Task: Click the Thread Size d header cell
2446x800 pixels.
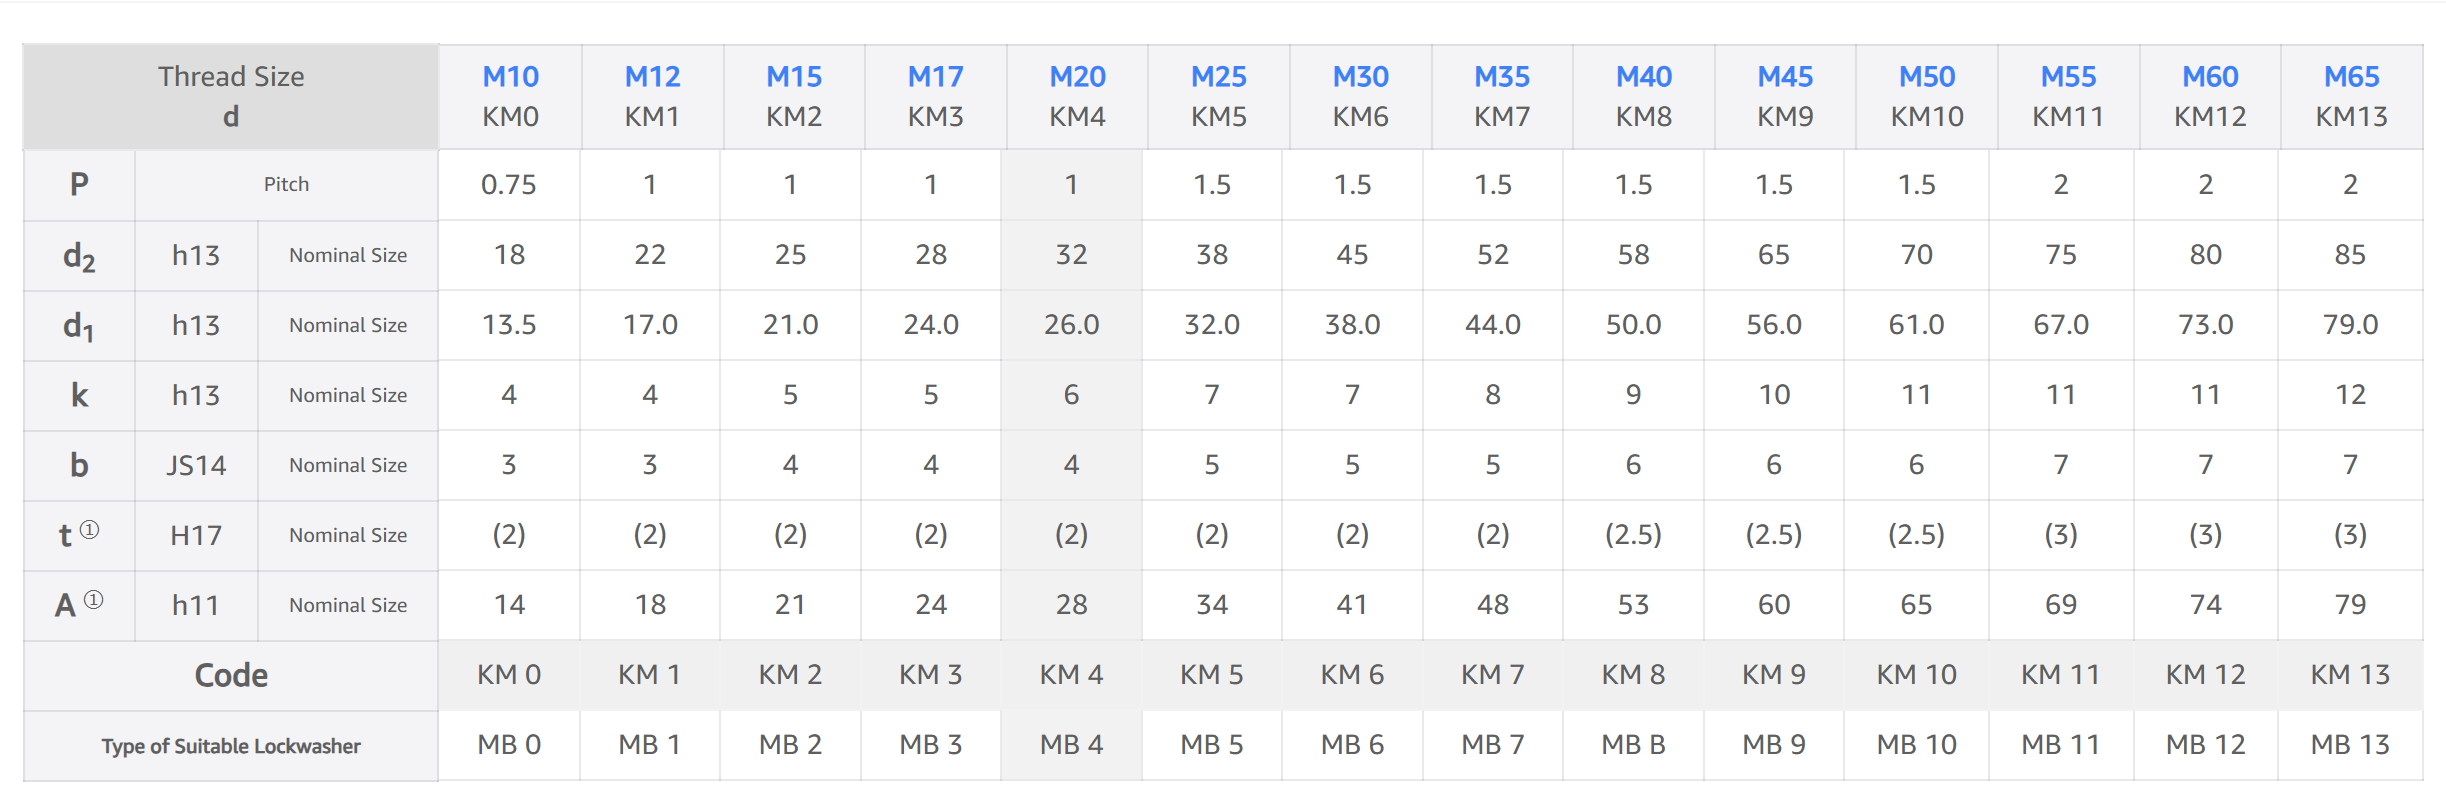Action: (231, 96)
